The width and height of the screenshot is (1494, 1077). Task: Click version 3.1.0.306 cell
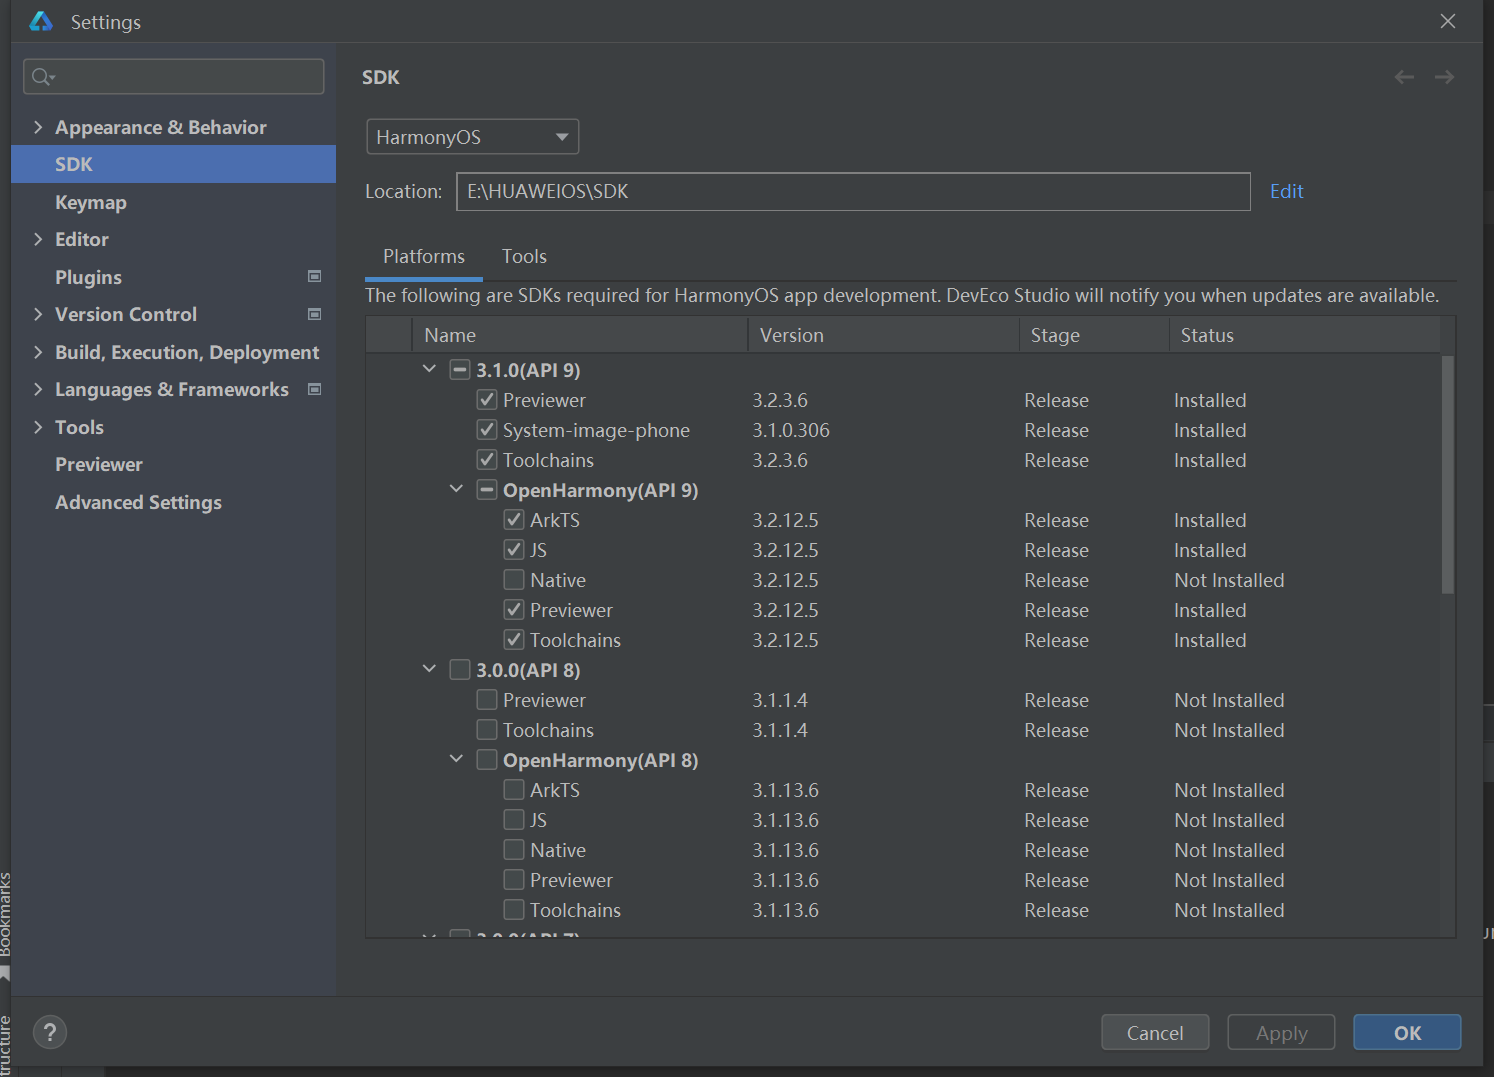coord(791,430)
